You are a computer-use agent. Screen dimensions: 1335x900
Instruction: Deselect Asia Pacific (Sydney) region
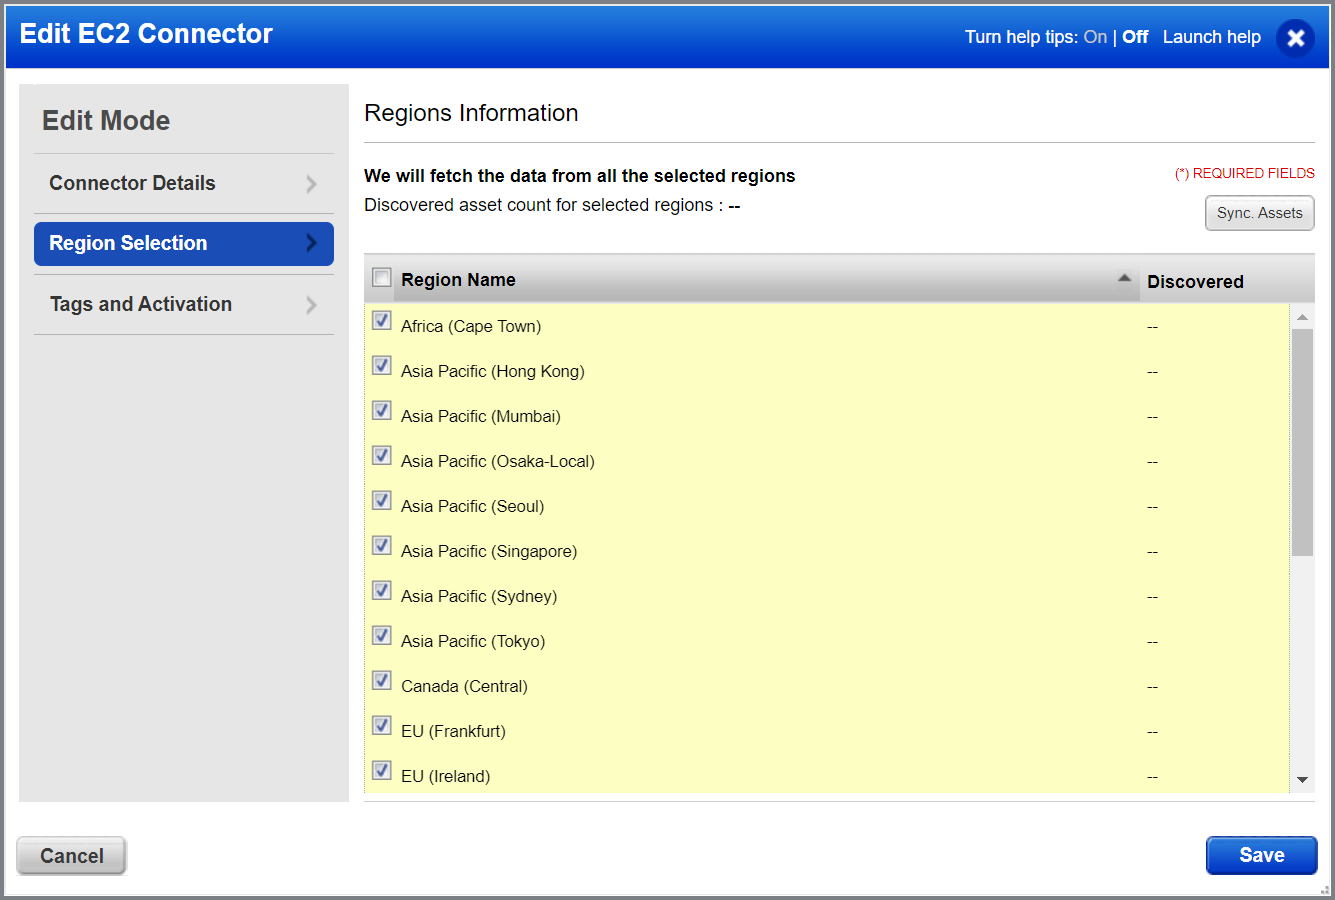coord(381,590)
